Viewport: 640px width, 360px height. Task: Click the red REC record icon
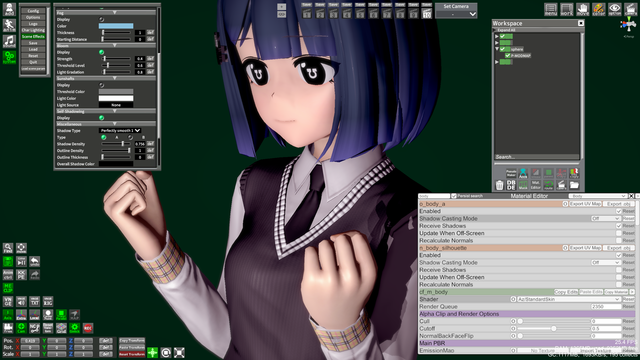click(88, 328)
